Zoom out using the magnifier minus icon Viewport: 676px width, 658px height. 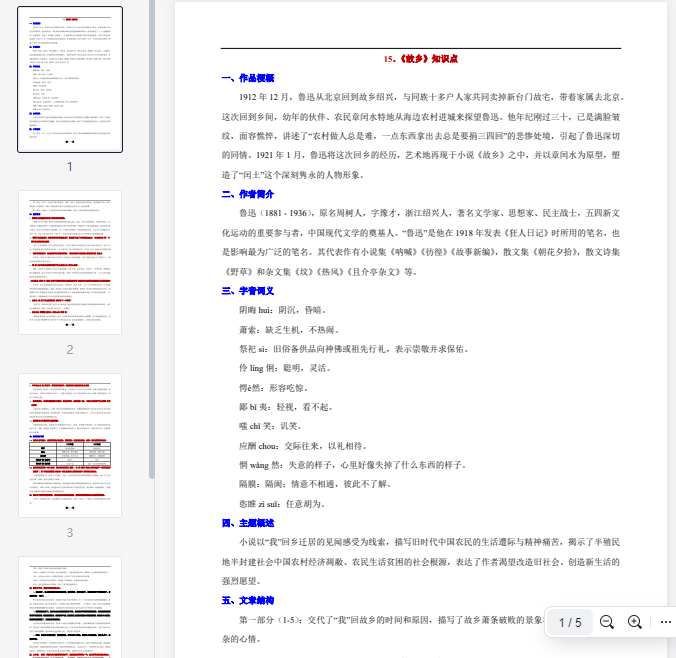(607, 622)
